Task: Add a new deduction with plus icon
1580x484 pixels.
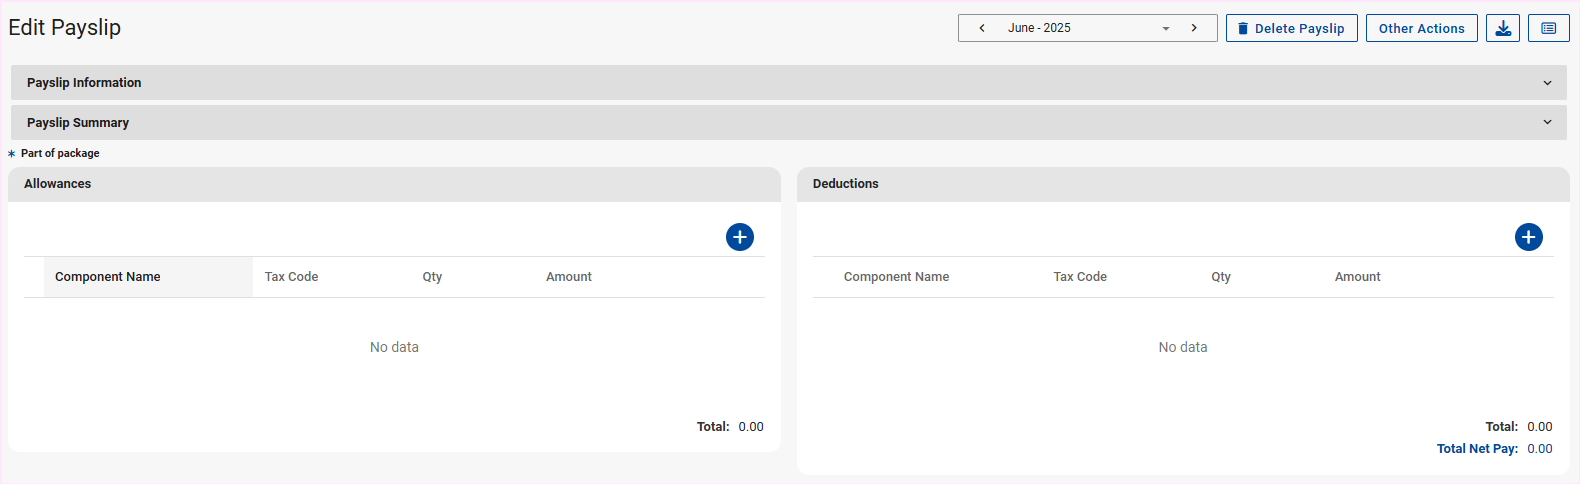Action: coord(1528,237)
